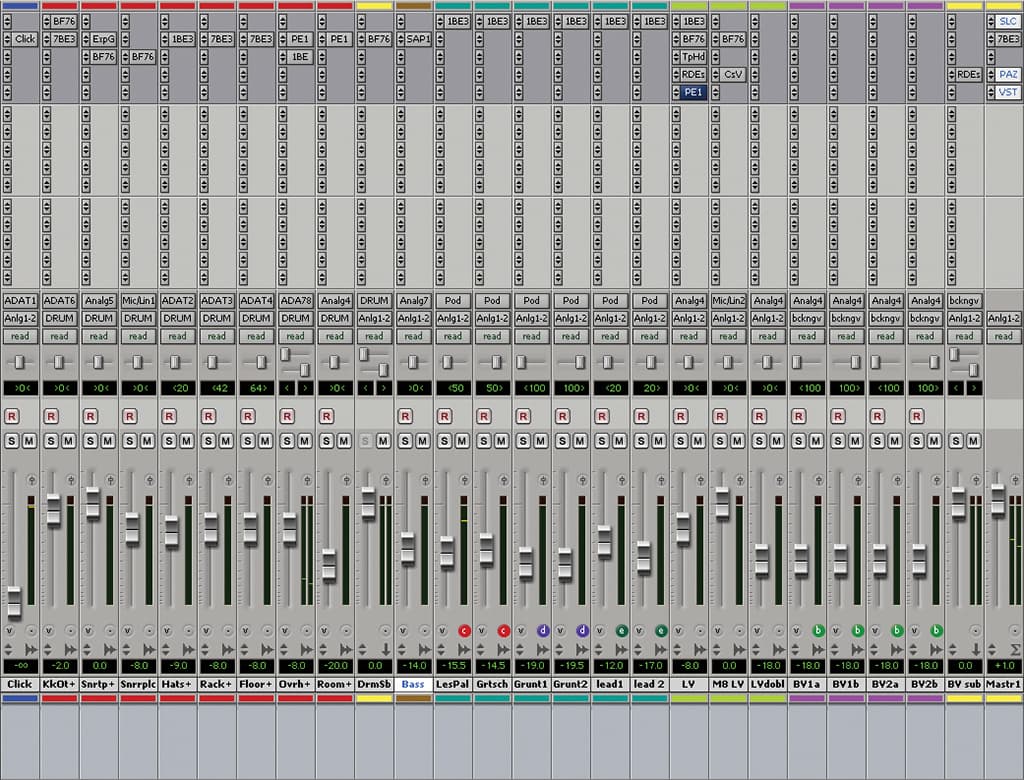This screenshot has width=1024, height=780.
Task: Click audio track type icon on Snrtp+ strip
Action: [x=110, y=650]
